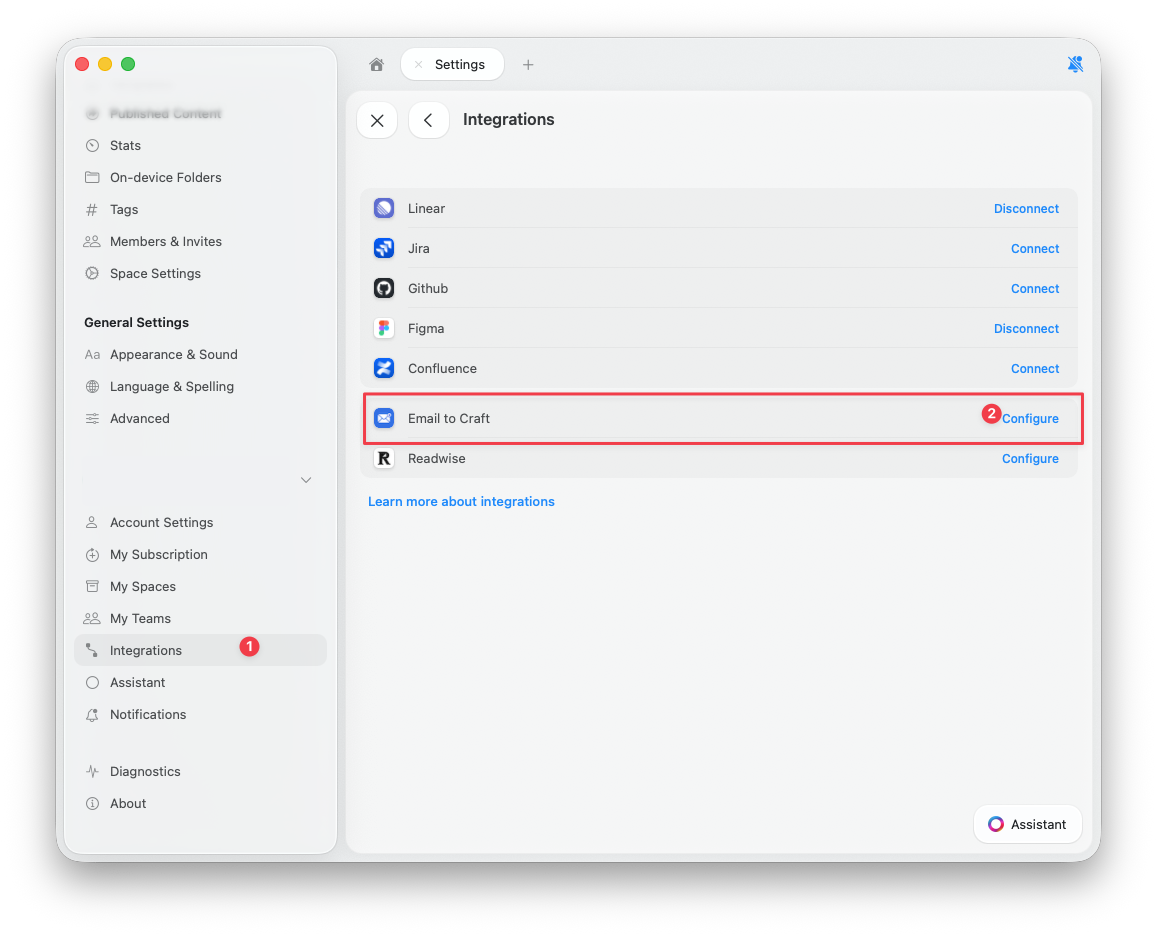Click the On-device Folders folder icon
The image size is (1157, 936).
pyautogui.click(x=92, y=178)
